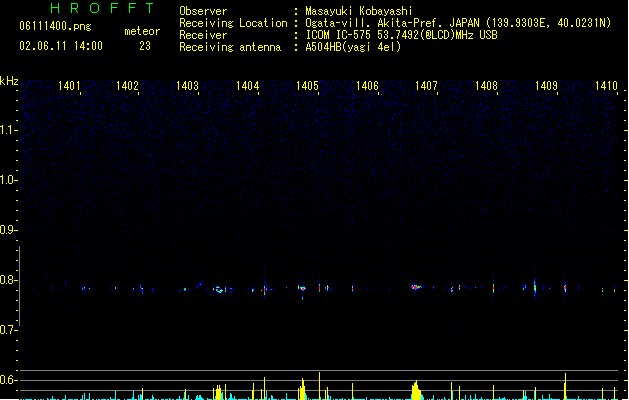Click the 0.9 kHz axis label
This screenshot has width=629, height=400.
coord(8,230)
